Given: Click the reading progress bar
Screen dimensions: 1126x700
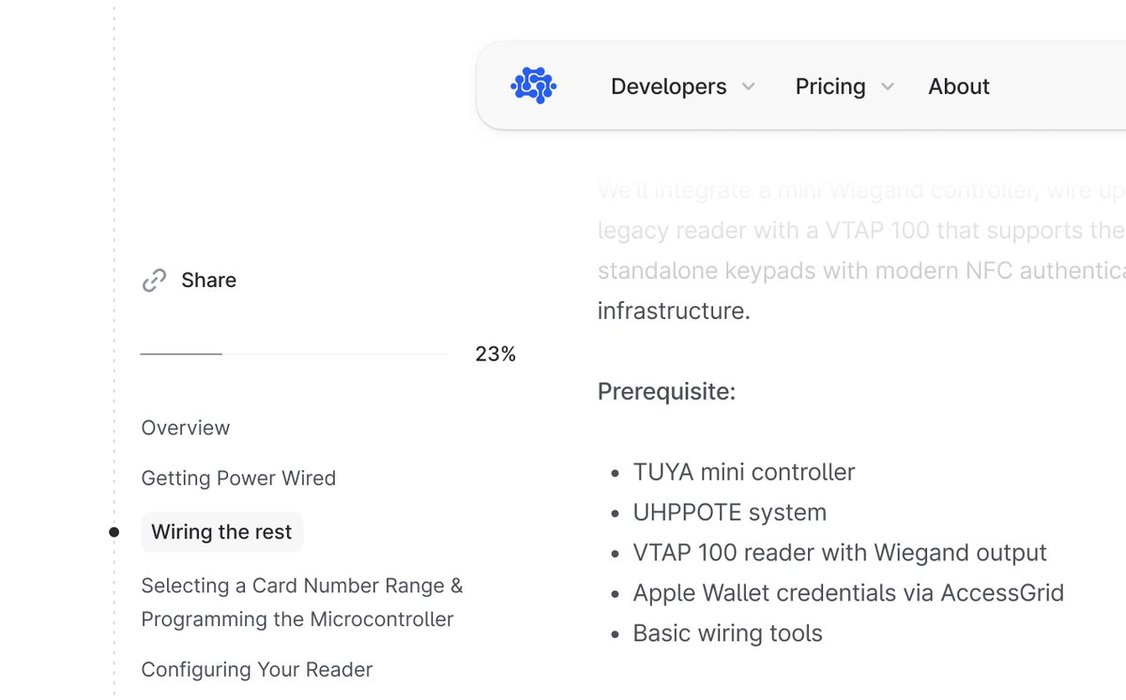Looking at the screenshot, I should click(x=293, y=354).
